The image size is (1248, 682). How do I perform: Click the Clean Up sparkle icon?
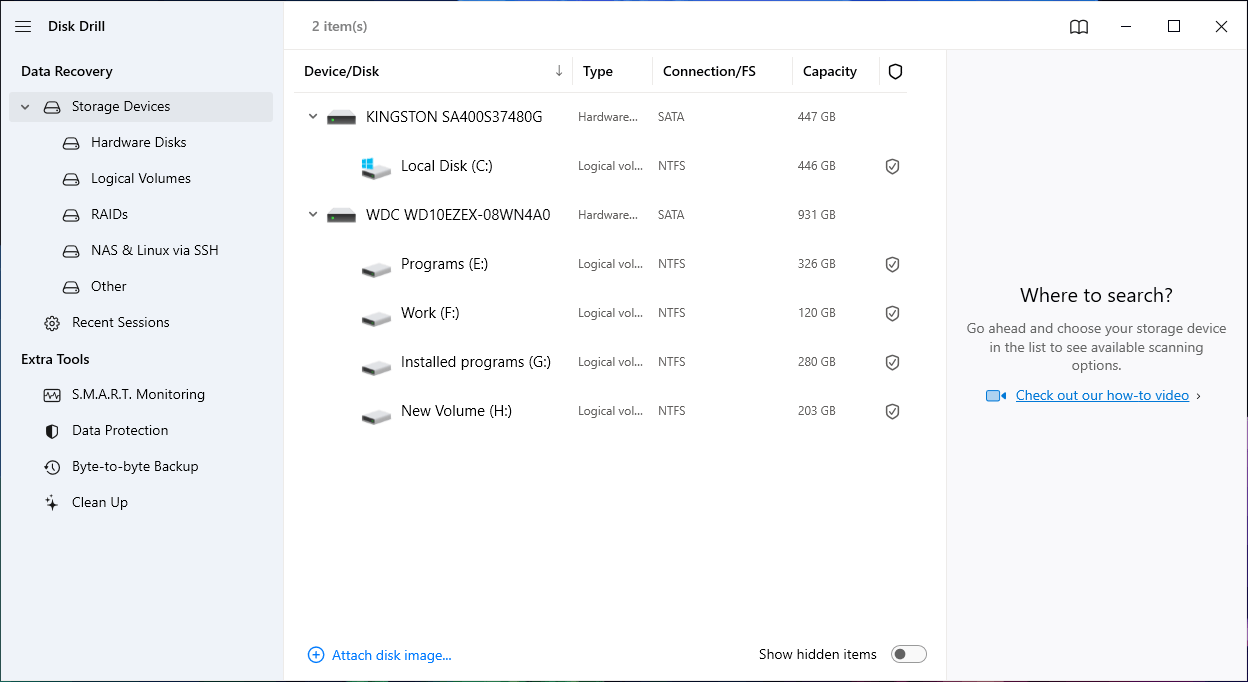(52, 503)
